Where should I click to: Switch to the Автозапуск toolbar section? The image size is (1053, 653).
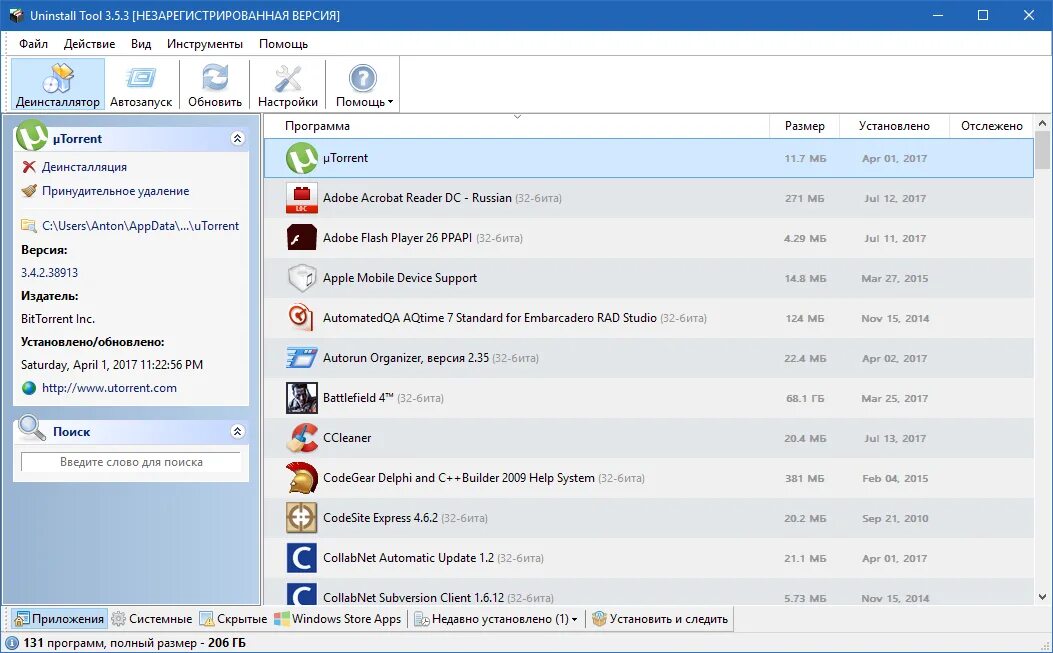(x=141, y=85)
